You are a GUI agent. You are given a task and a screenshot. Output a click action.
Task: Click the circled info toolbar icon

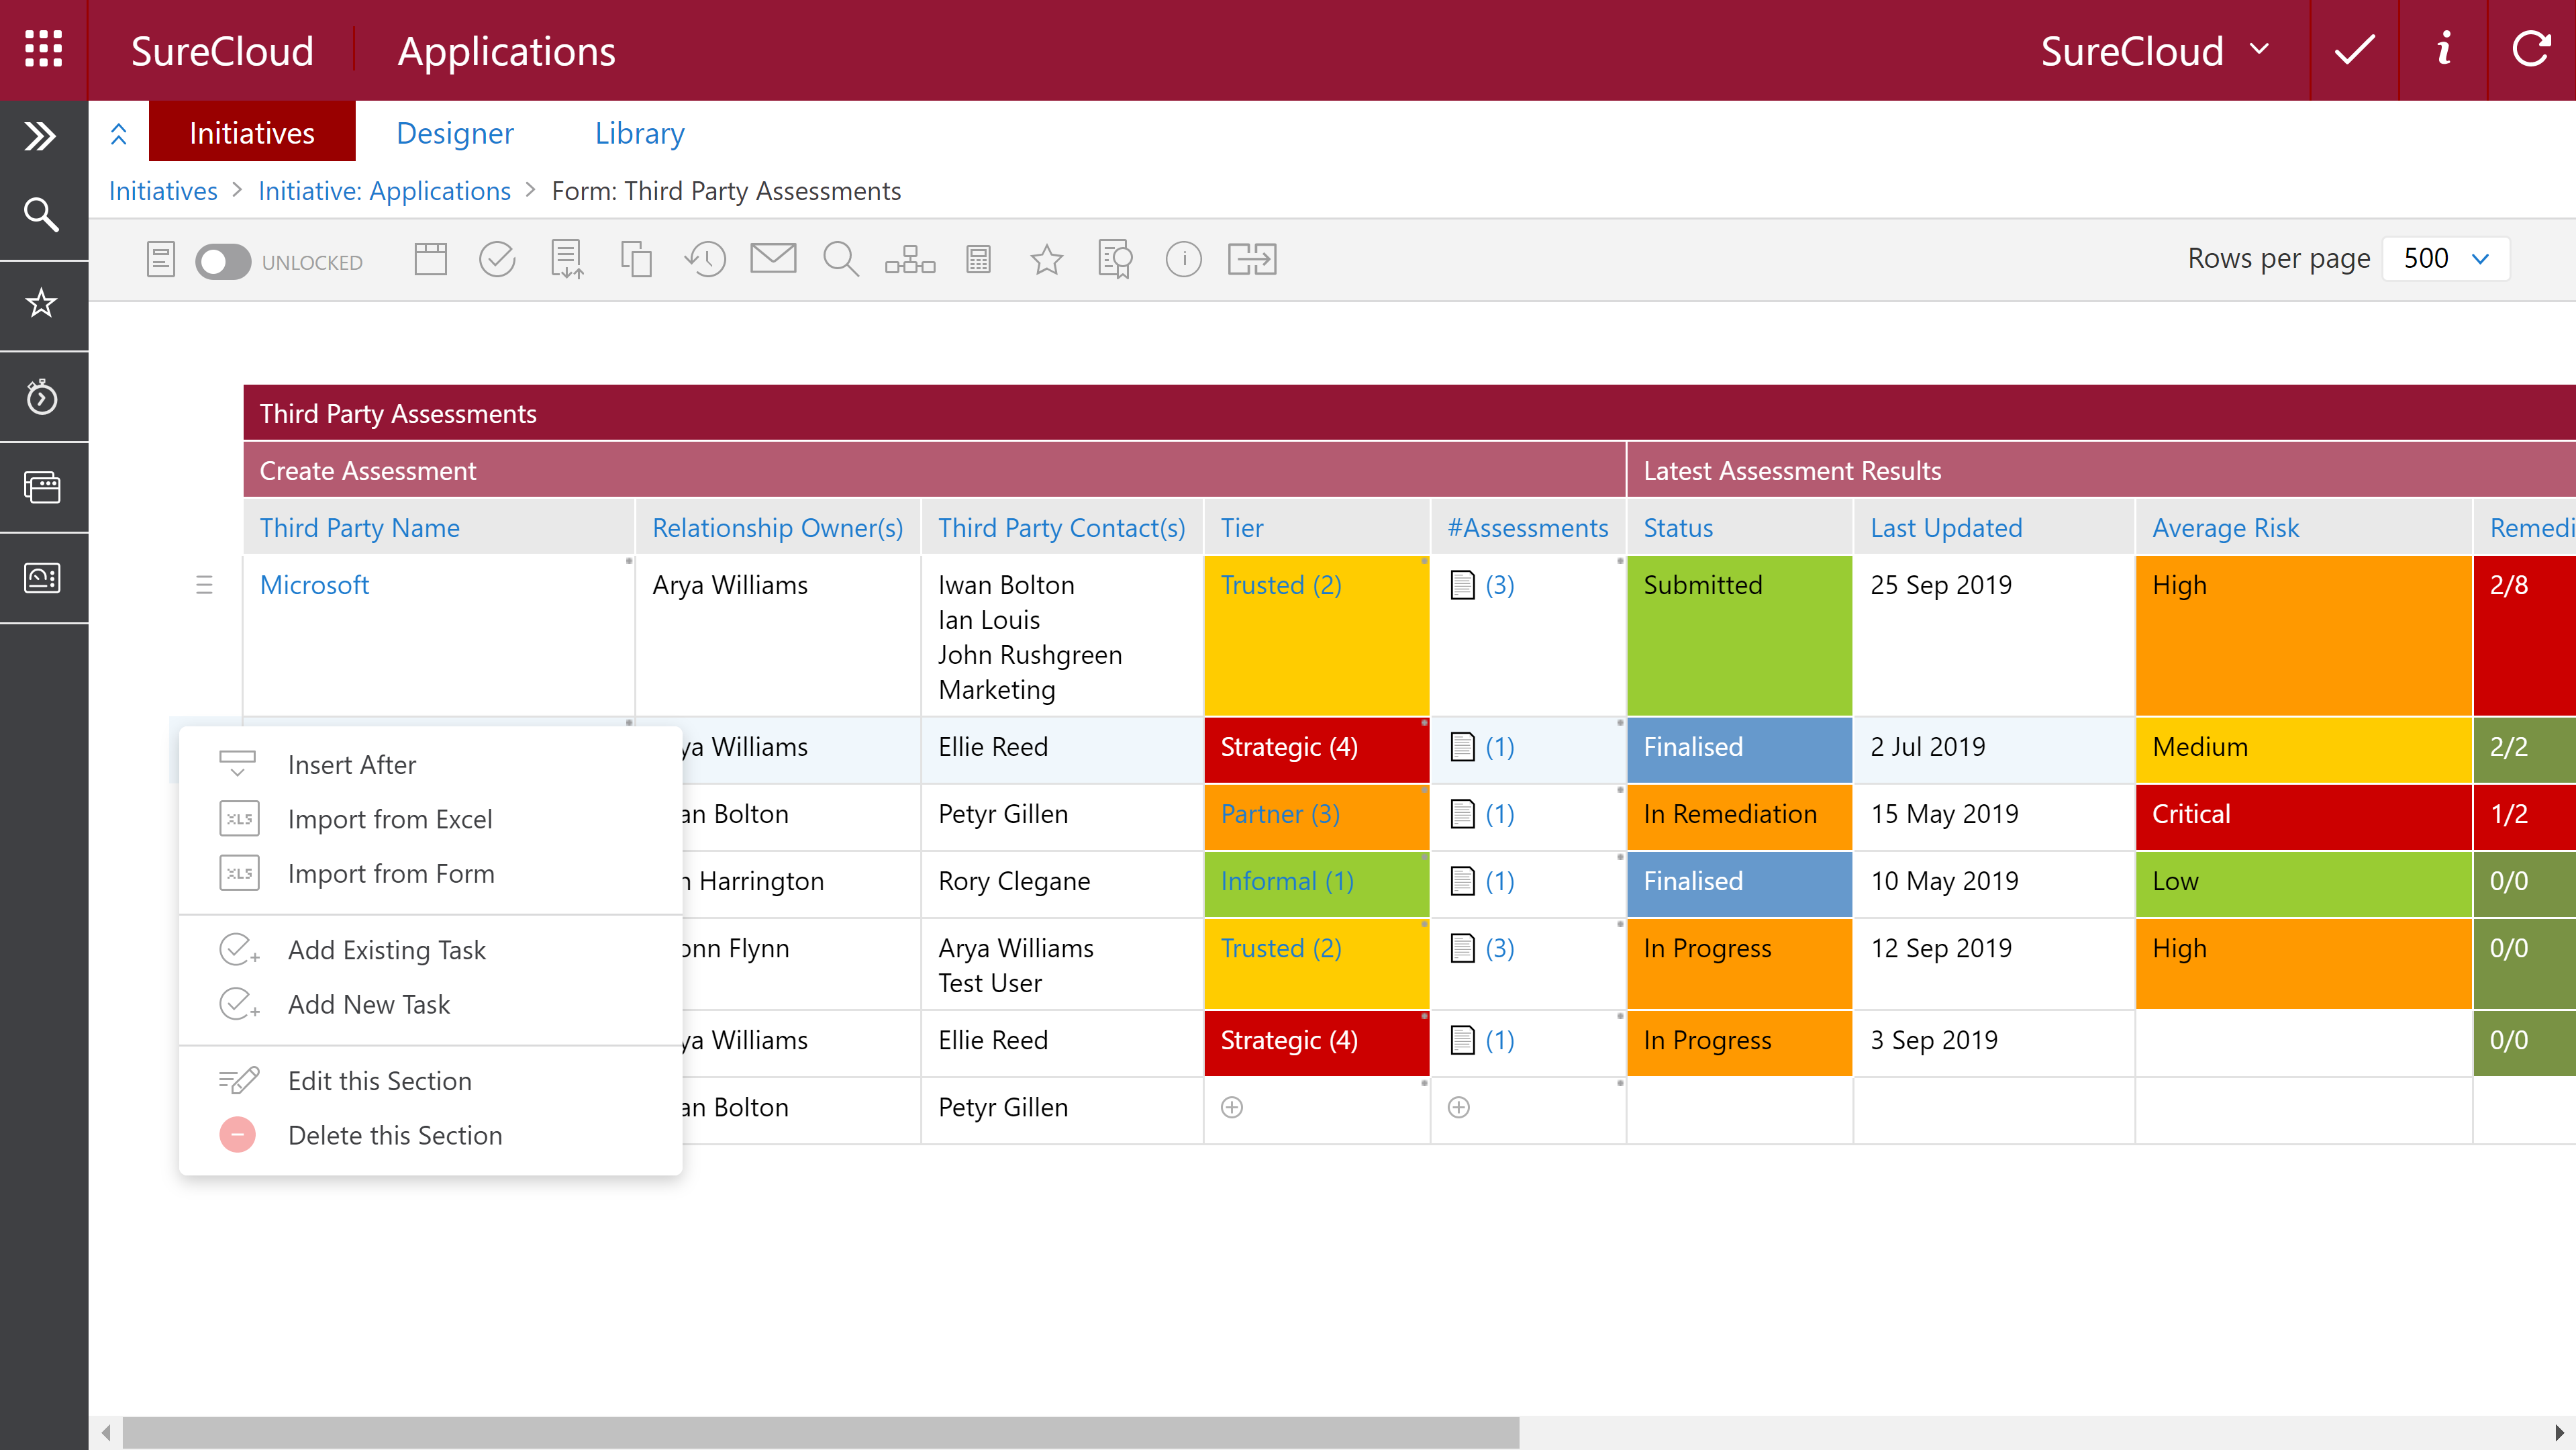pos(1183,260)
